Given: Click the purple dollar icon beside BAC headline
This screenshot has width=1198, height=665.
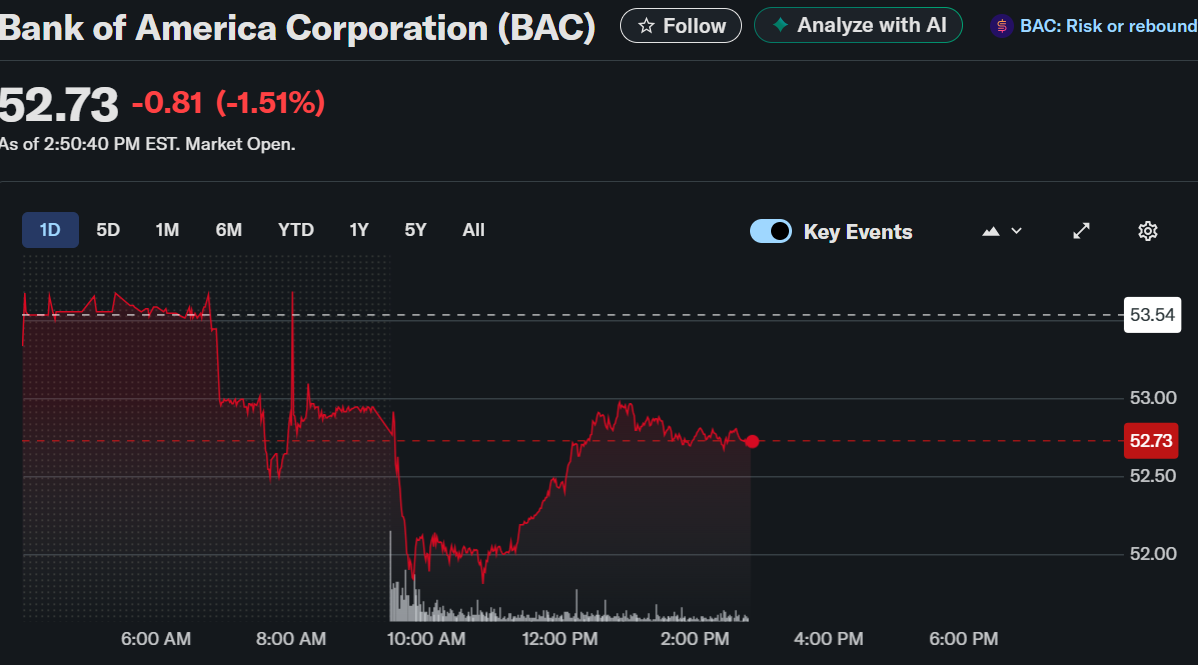Looking at the screenshot, I should (1001, 26).
